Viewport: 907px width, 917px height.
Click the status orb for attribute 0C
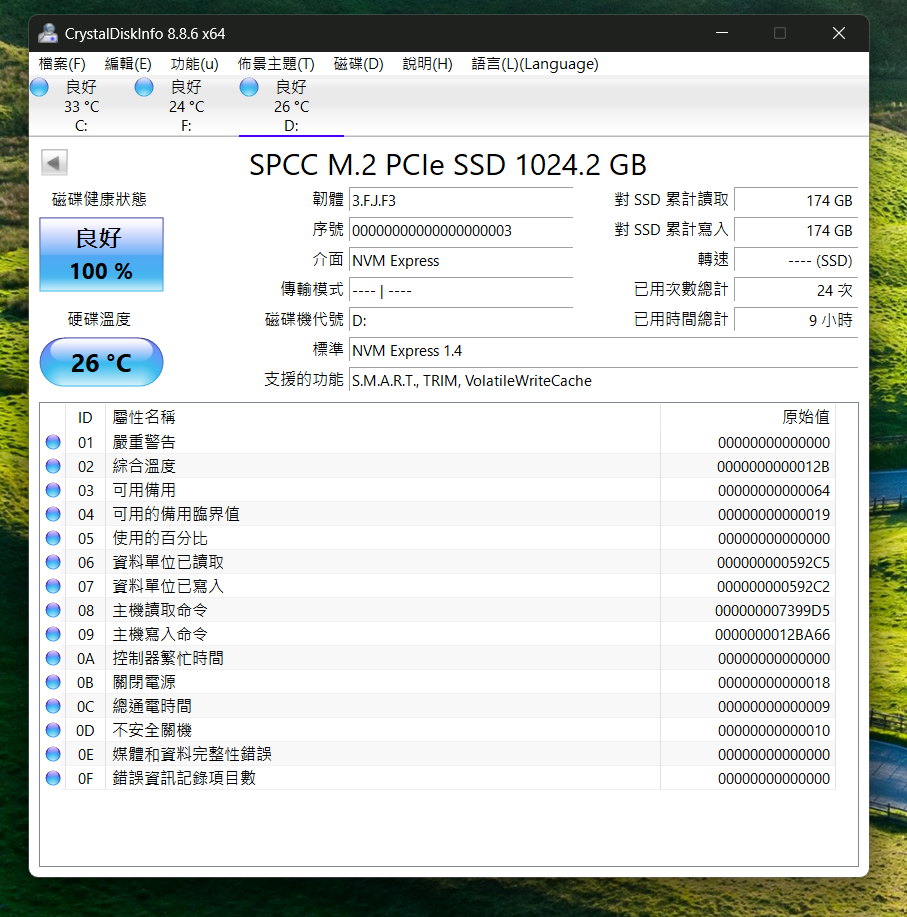click(53, 707)
